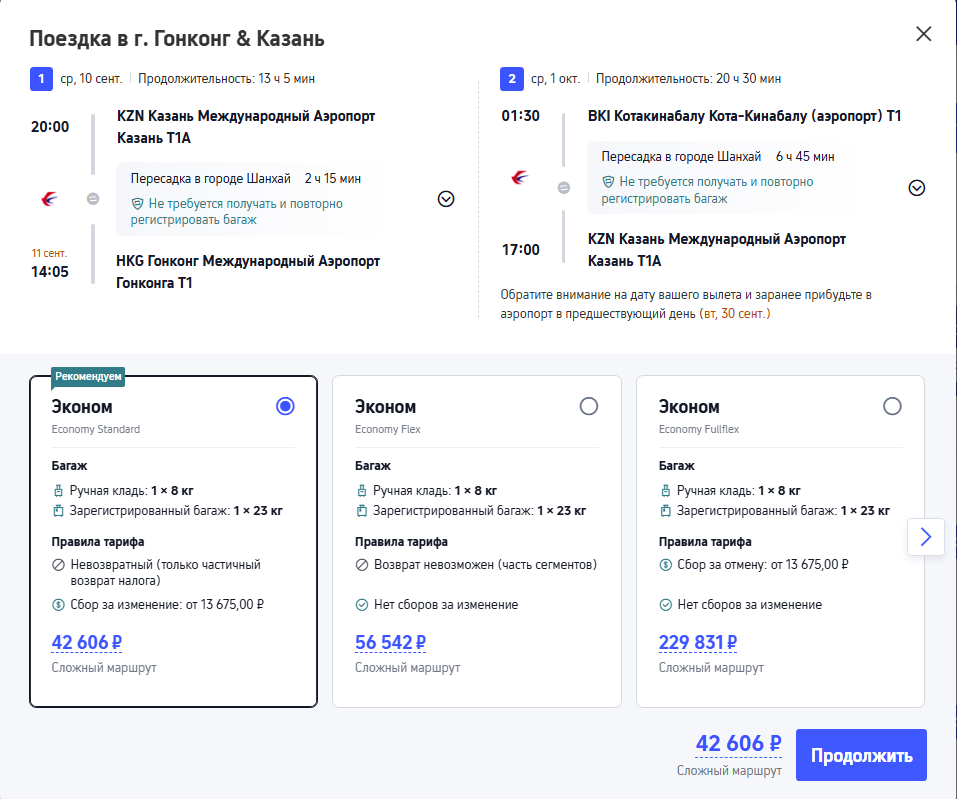This screenshot has width=957, height=799.
Task: Choose the Economy Fullflex radio button
Action: [x=892, y=407]
